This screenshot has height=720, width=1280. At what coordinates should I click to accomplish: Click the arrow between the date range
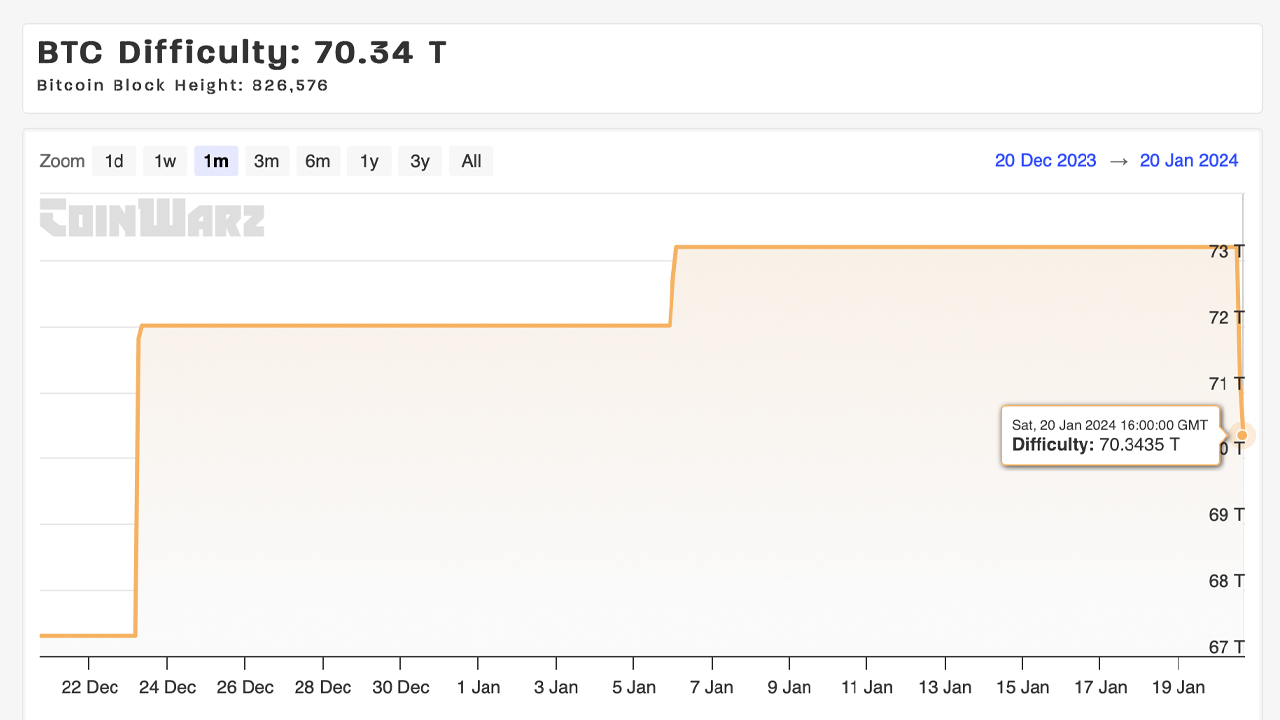tap(1117, 160)
